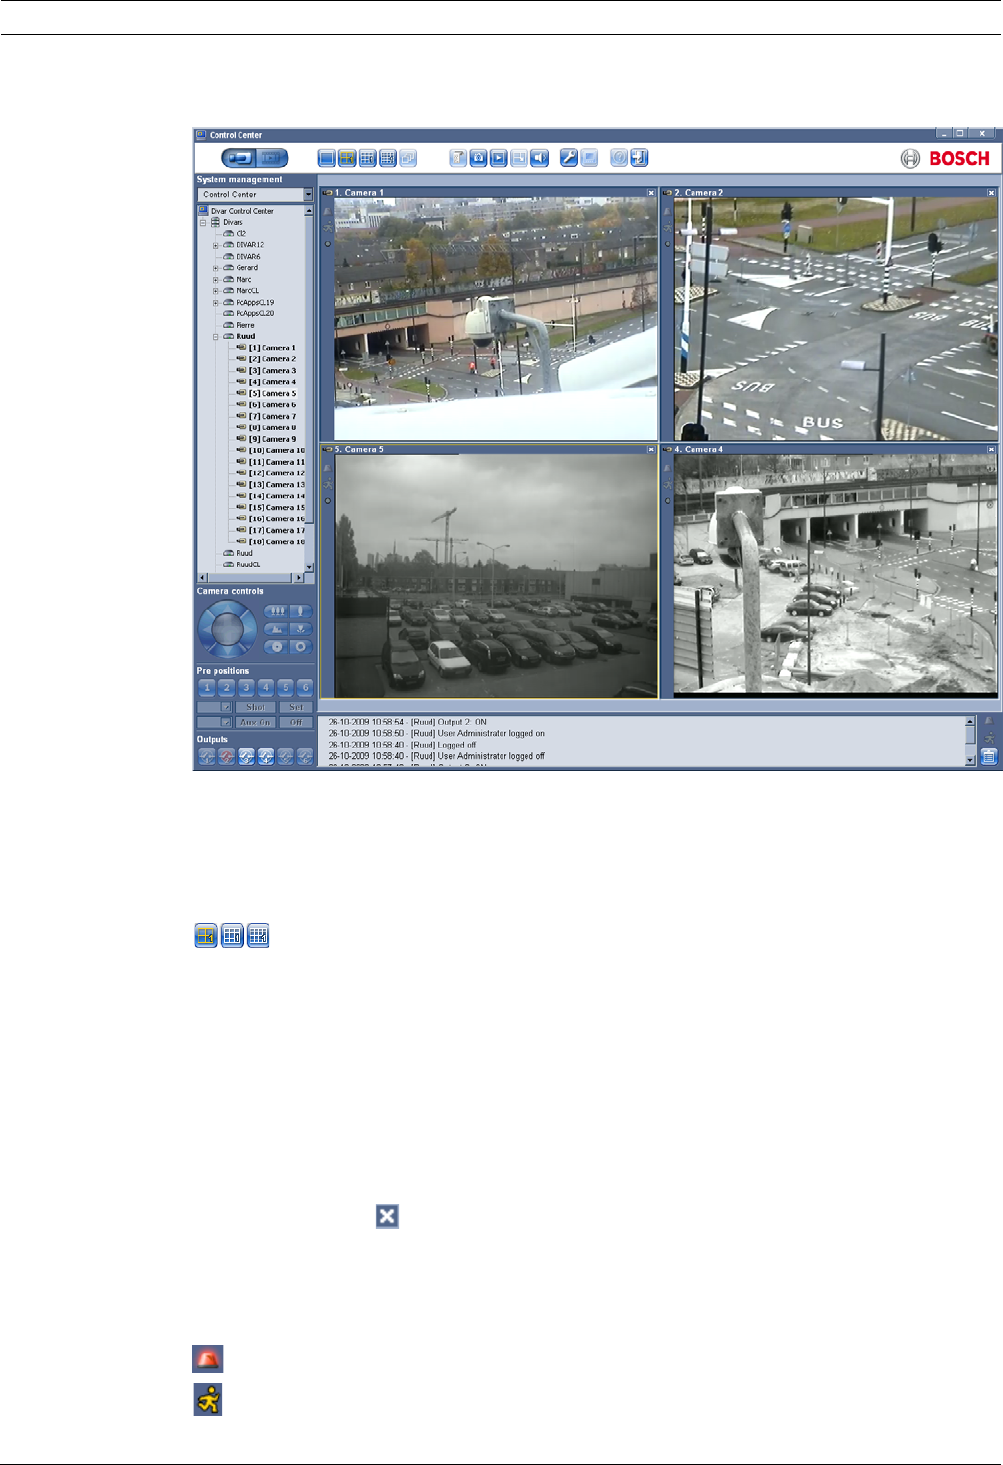Click the log off door icon
The image size is (1003, 1465).
[640, 158]
